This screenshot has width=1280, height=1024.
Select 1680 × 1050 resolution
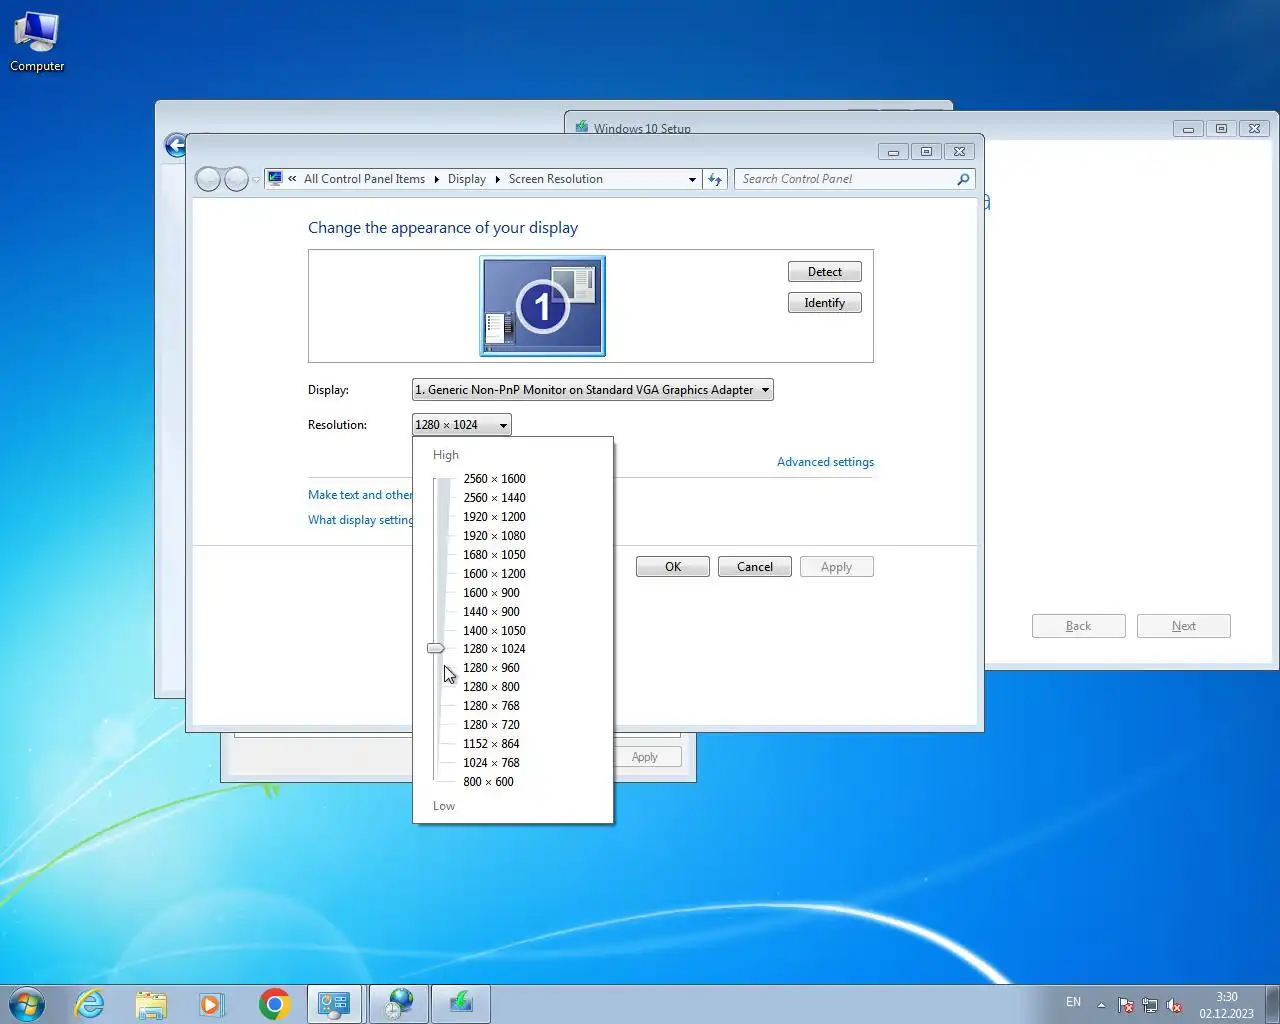494,555
